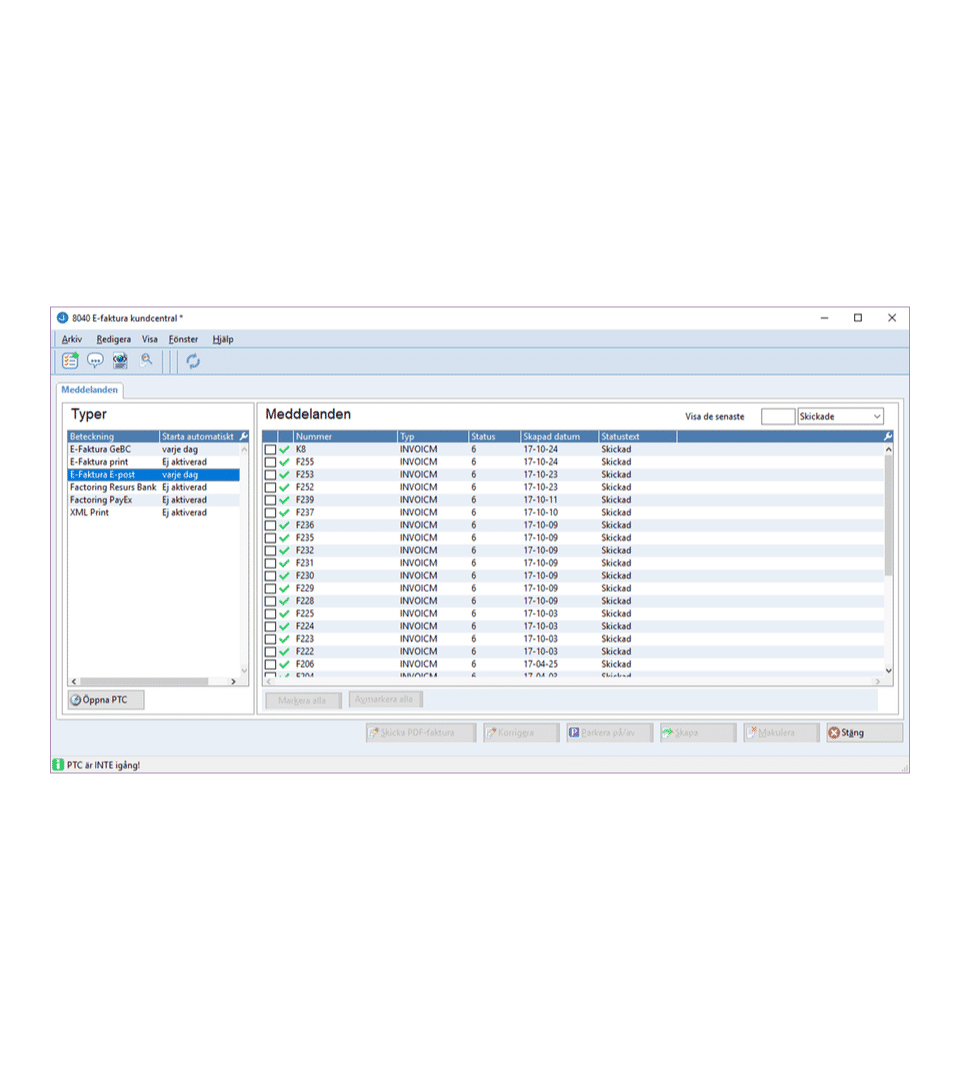Click the Korrigera button
Image resolution: width=960 pixels, height=1080 pixels.
pyautogui.click(x=521, y=732)
